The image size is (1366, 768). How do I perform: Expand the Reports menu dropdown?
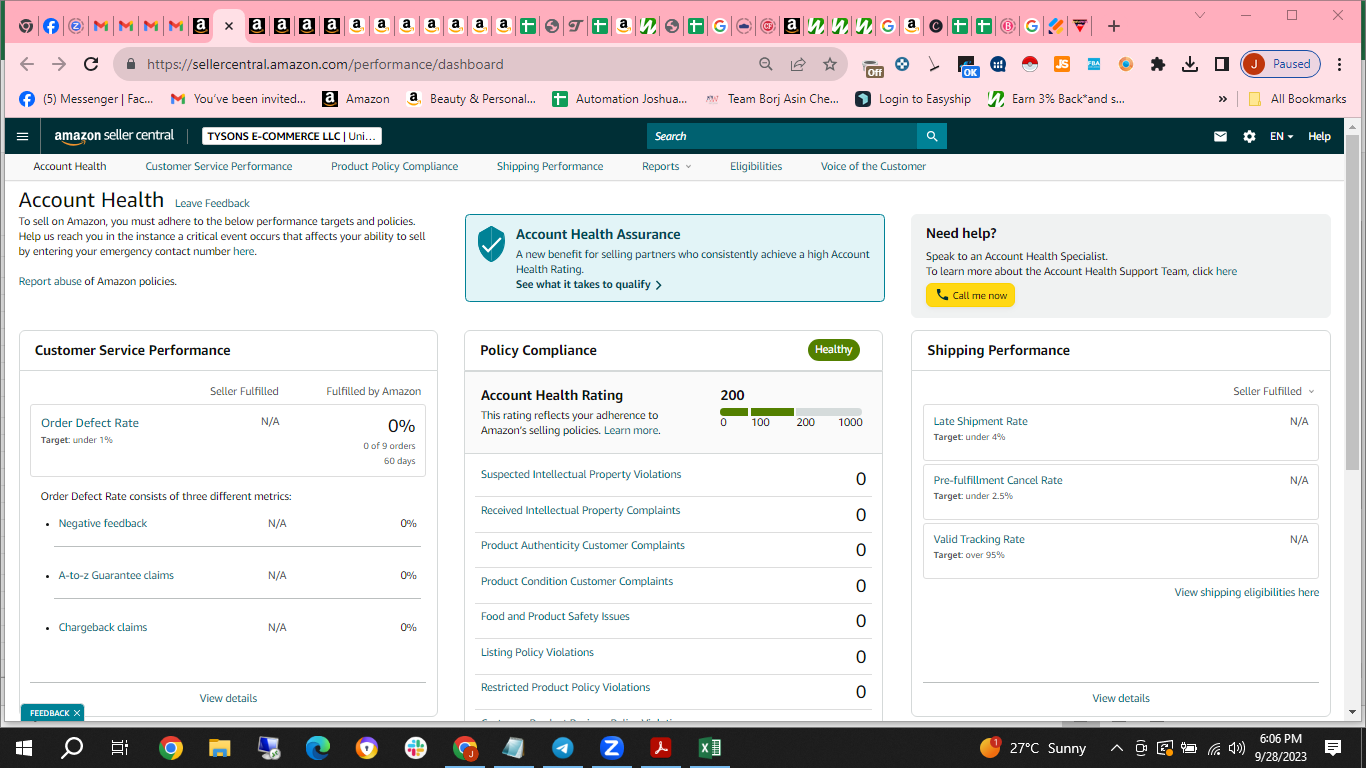(x=666, y=166)
